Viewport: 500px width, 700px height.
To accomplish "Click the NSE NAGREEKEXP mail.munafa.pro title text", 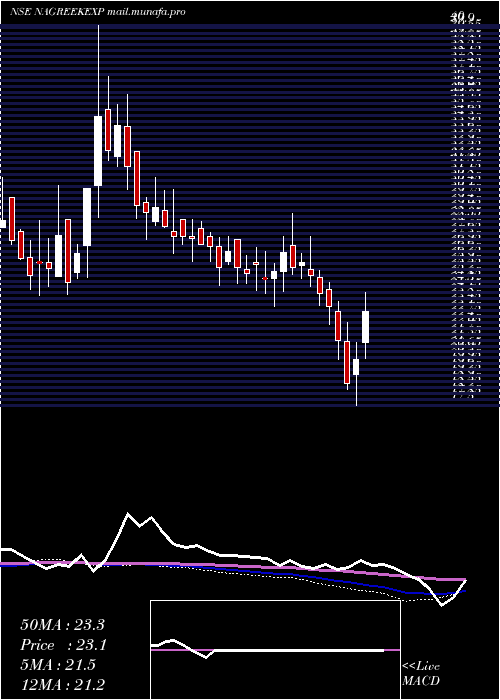I will (x=97, y=12).
